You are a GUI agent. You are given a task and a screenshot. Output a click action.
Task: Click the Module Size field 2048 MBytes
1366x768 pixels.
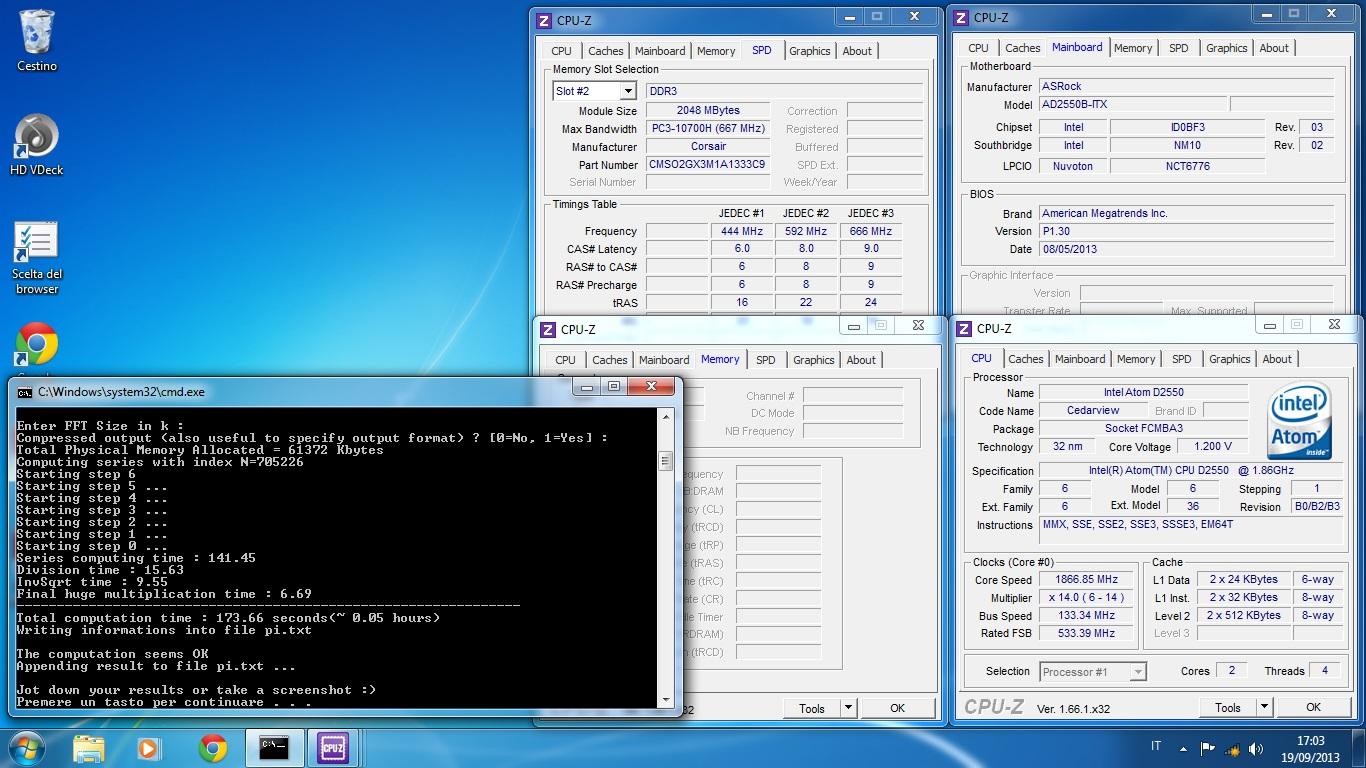click(x=708, y=111)
